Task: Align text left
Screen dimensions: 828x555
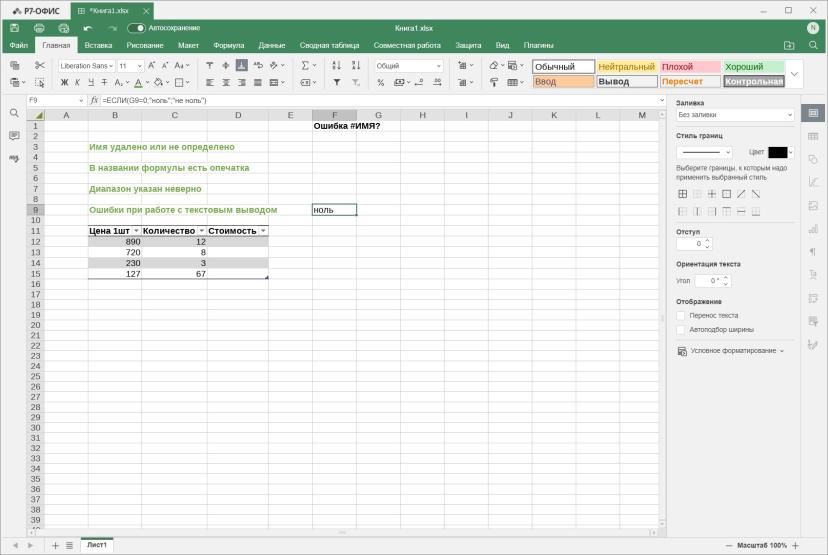Action: coord(210,82)
